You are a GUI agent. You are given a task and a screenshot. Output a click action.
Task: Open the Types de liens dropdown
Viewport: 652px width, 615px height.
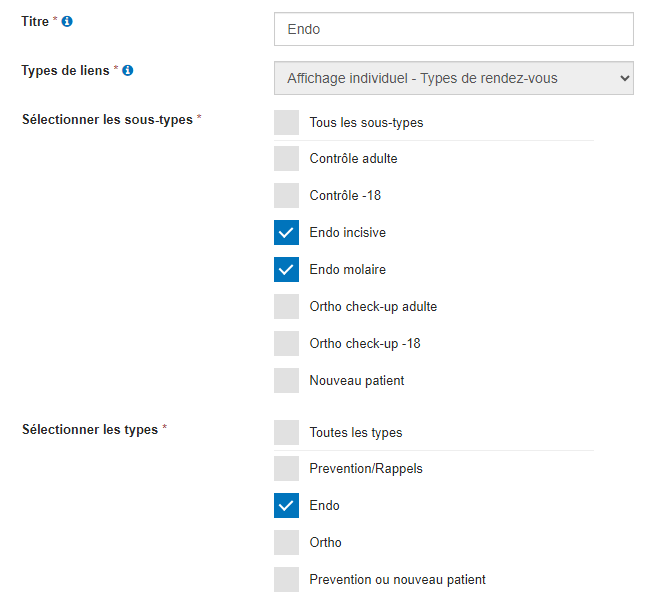(x=453, y=78)
